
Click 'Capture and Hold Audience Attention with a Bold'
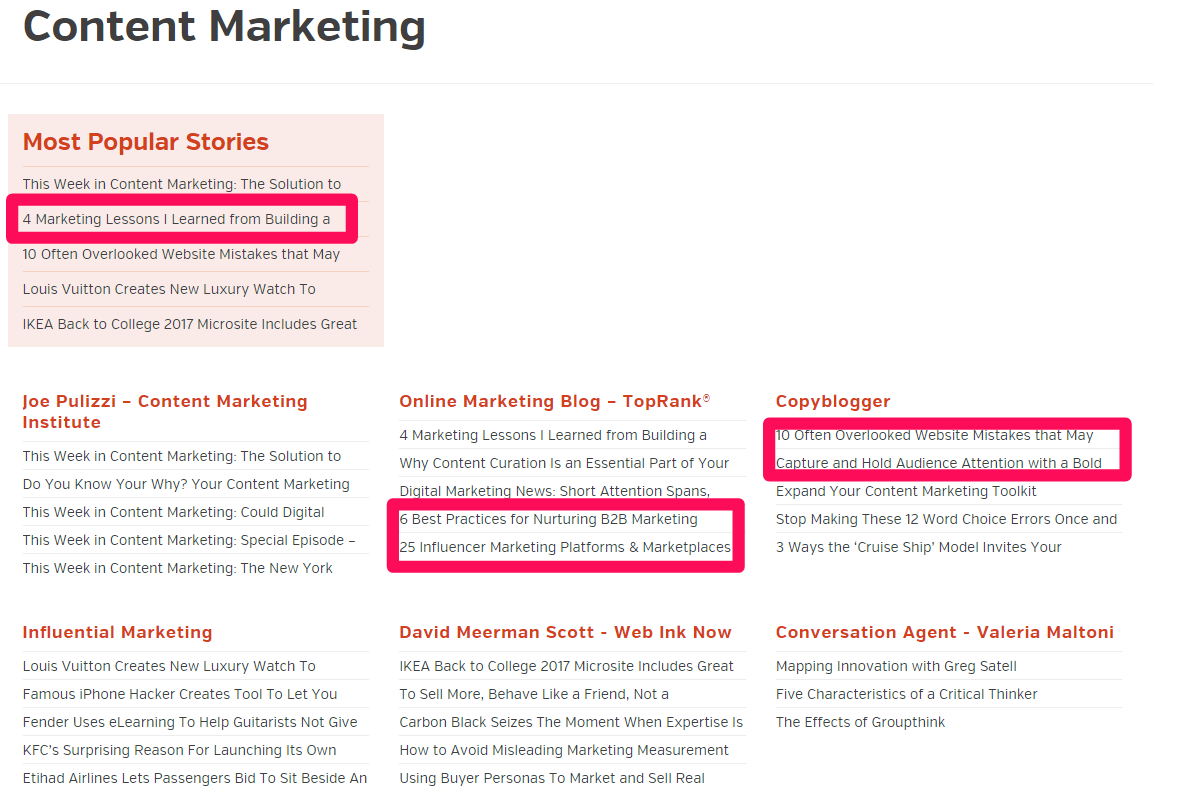click(939, 463)
